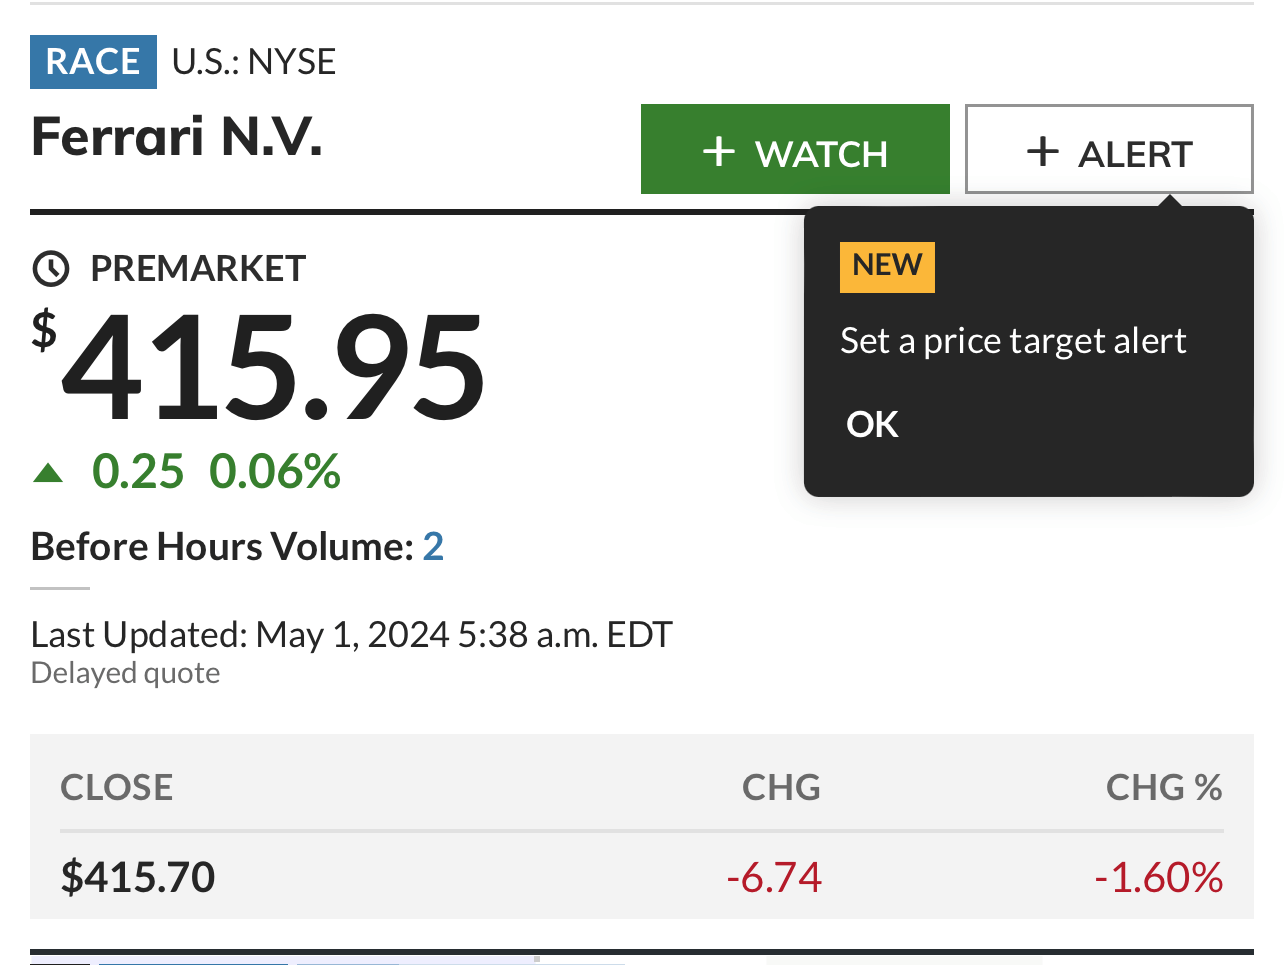This screenshot has width=1284, height=965.
Task: Click the green 0.06% percent change
Action: click(x=275, y=471)
